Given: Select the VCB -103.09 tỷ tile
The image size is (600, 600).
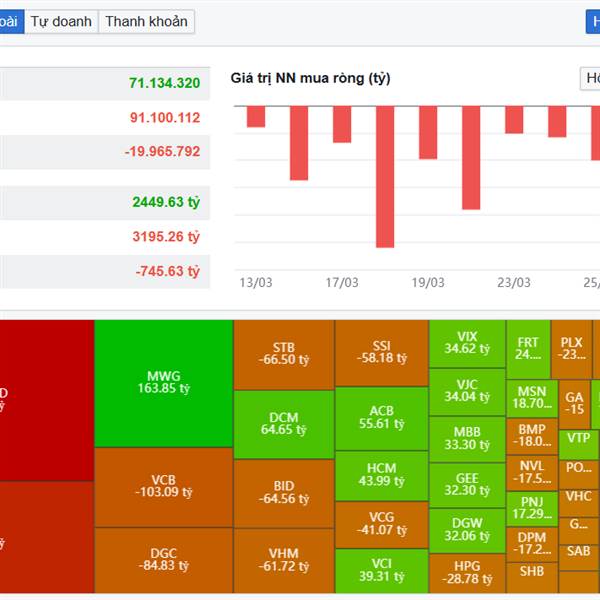Looking at the screenshot, I should [164, 487].
